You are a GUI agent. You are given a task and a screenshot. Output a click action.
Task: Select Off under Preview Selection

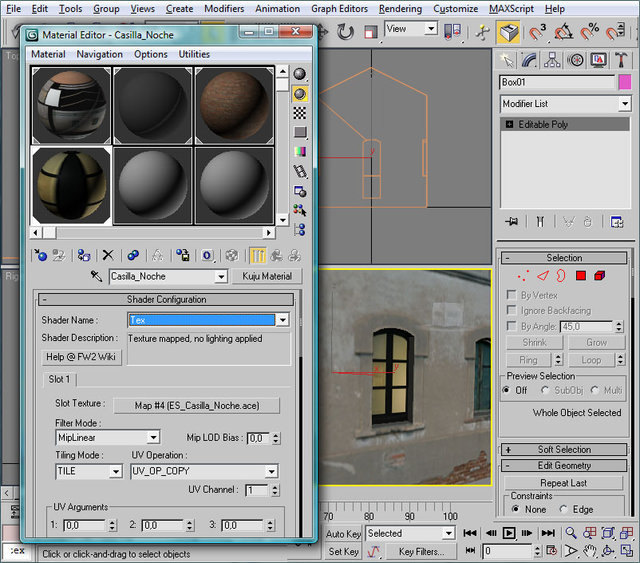point(507,390)
